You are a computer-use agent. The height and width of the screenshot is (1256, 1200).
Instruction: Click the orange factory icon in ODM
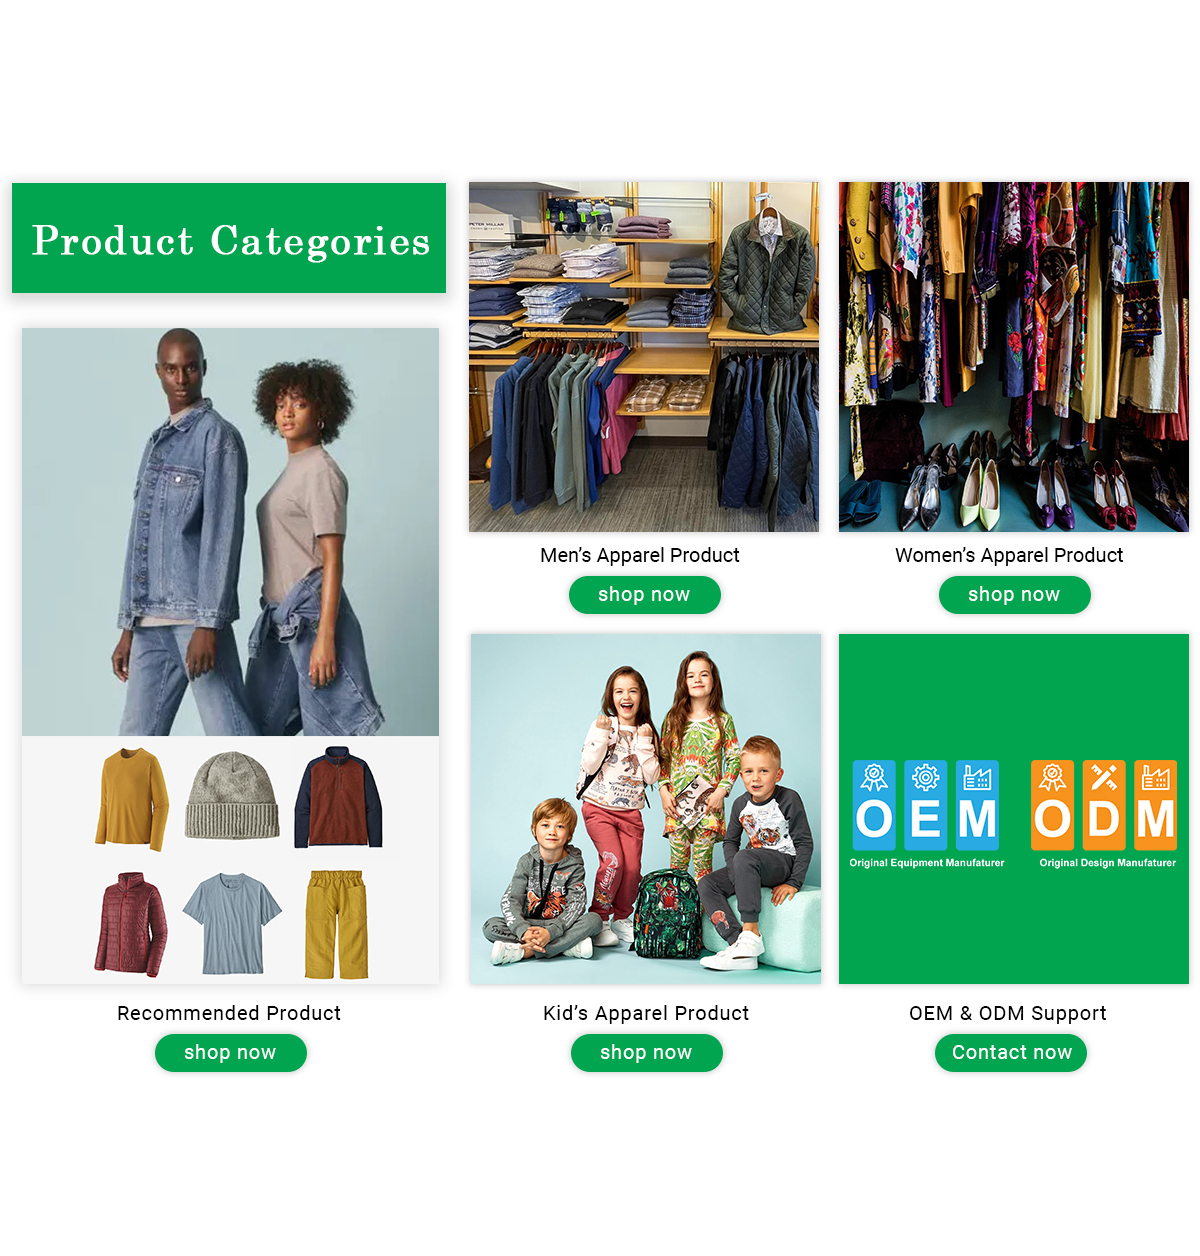[1155, 777]
